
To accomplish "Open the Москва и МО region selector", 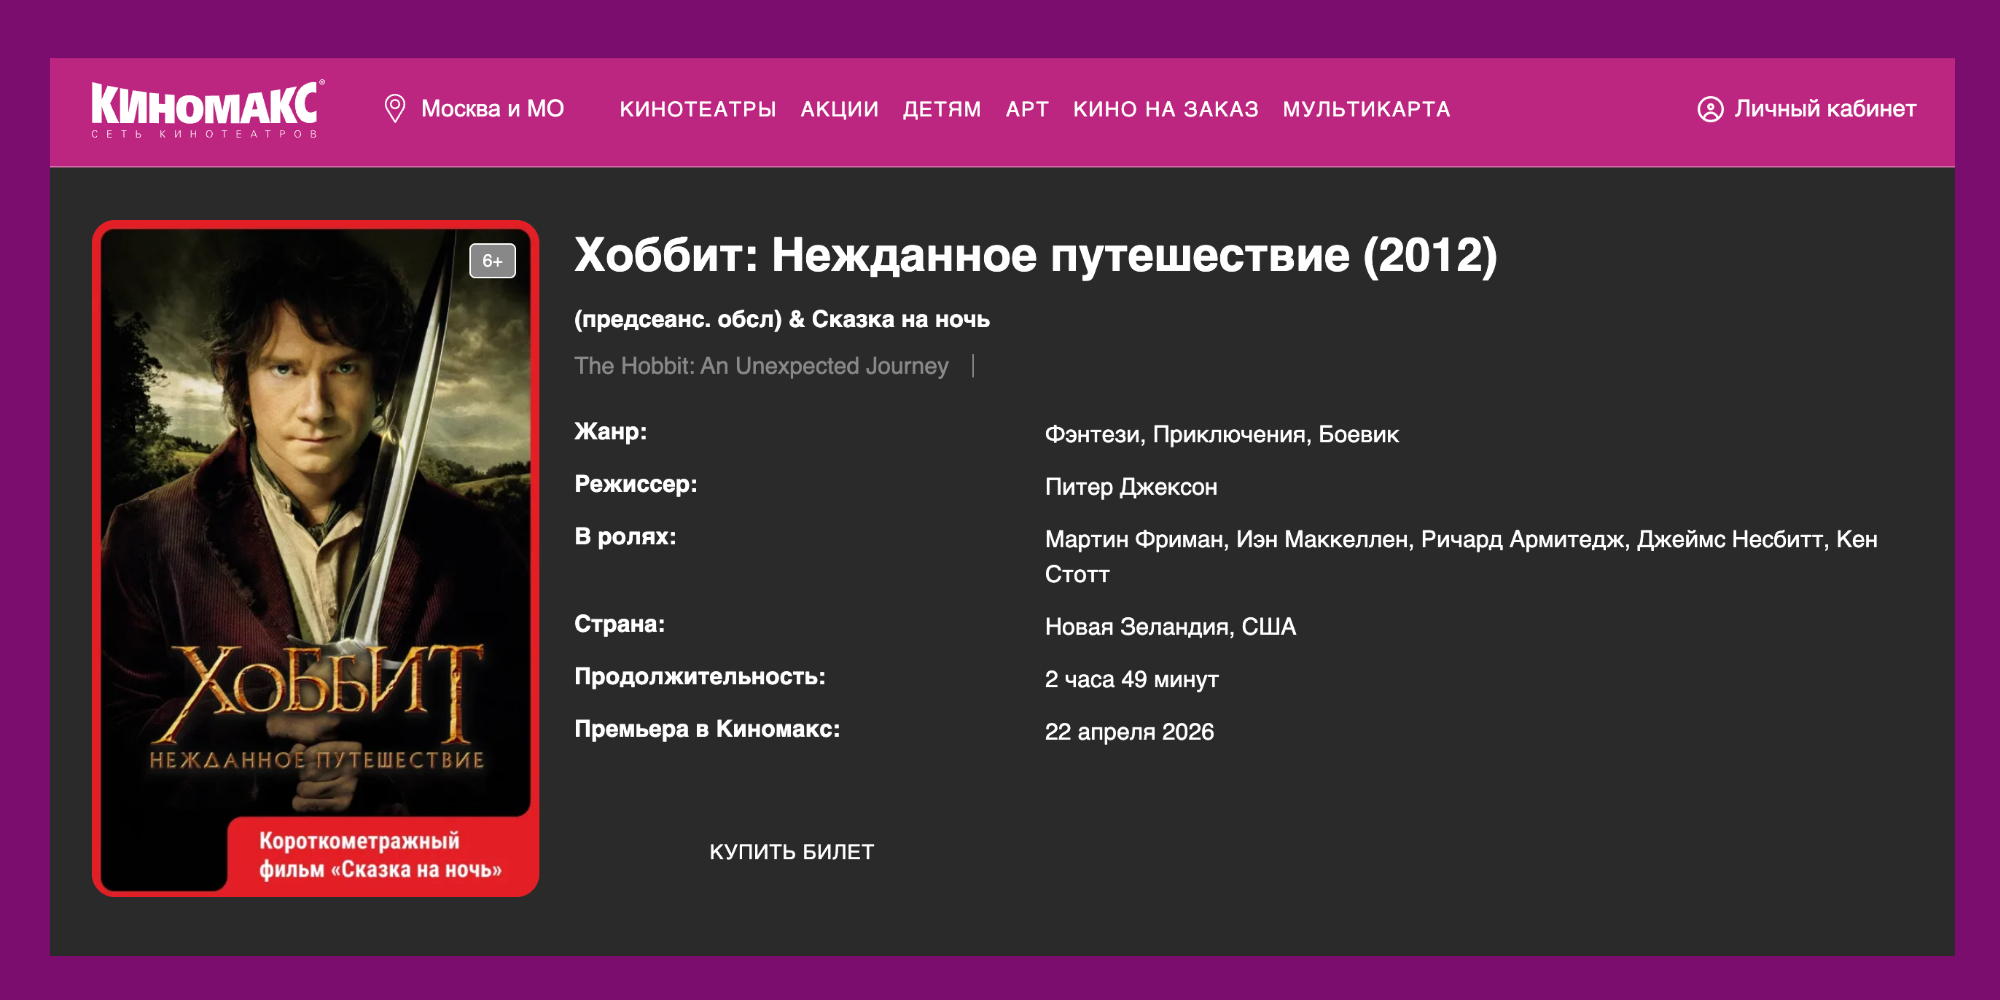I will pos(492,109).
